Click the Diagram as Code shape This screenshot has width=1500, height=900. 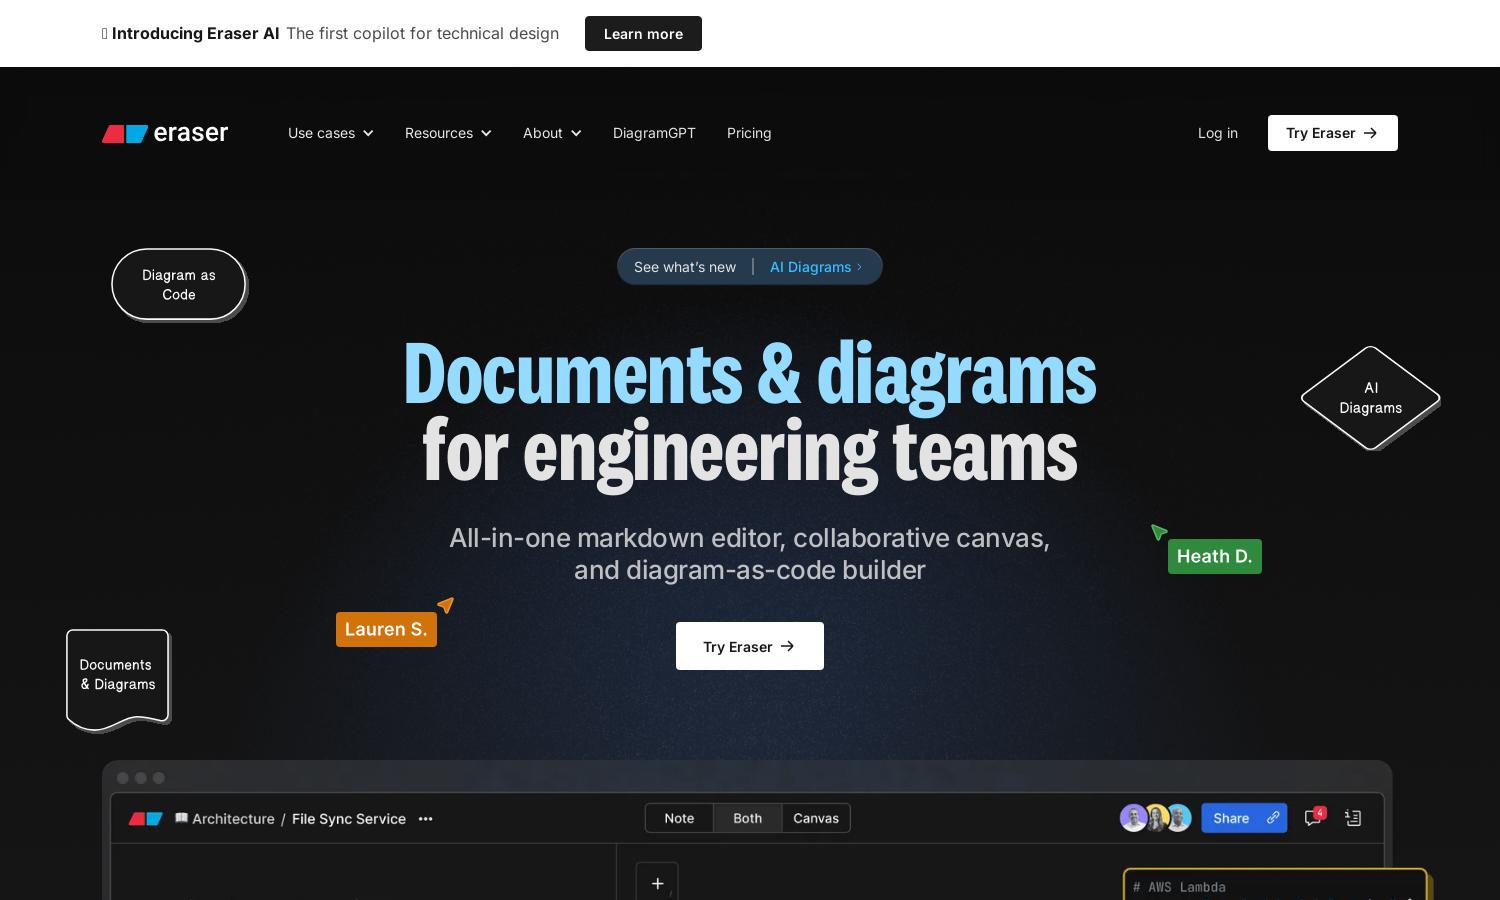point(179,285)
